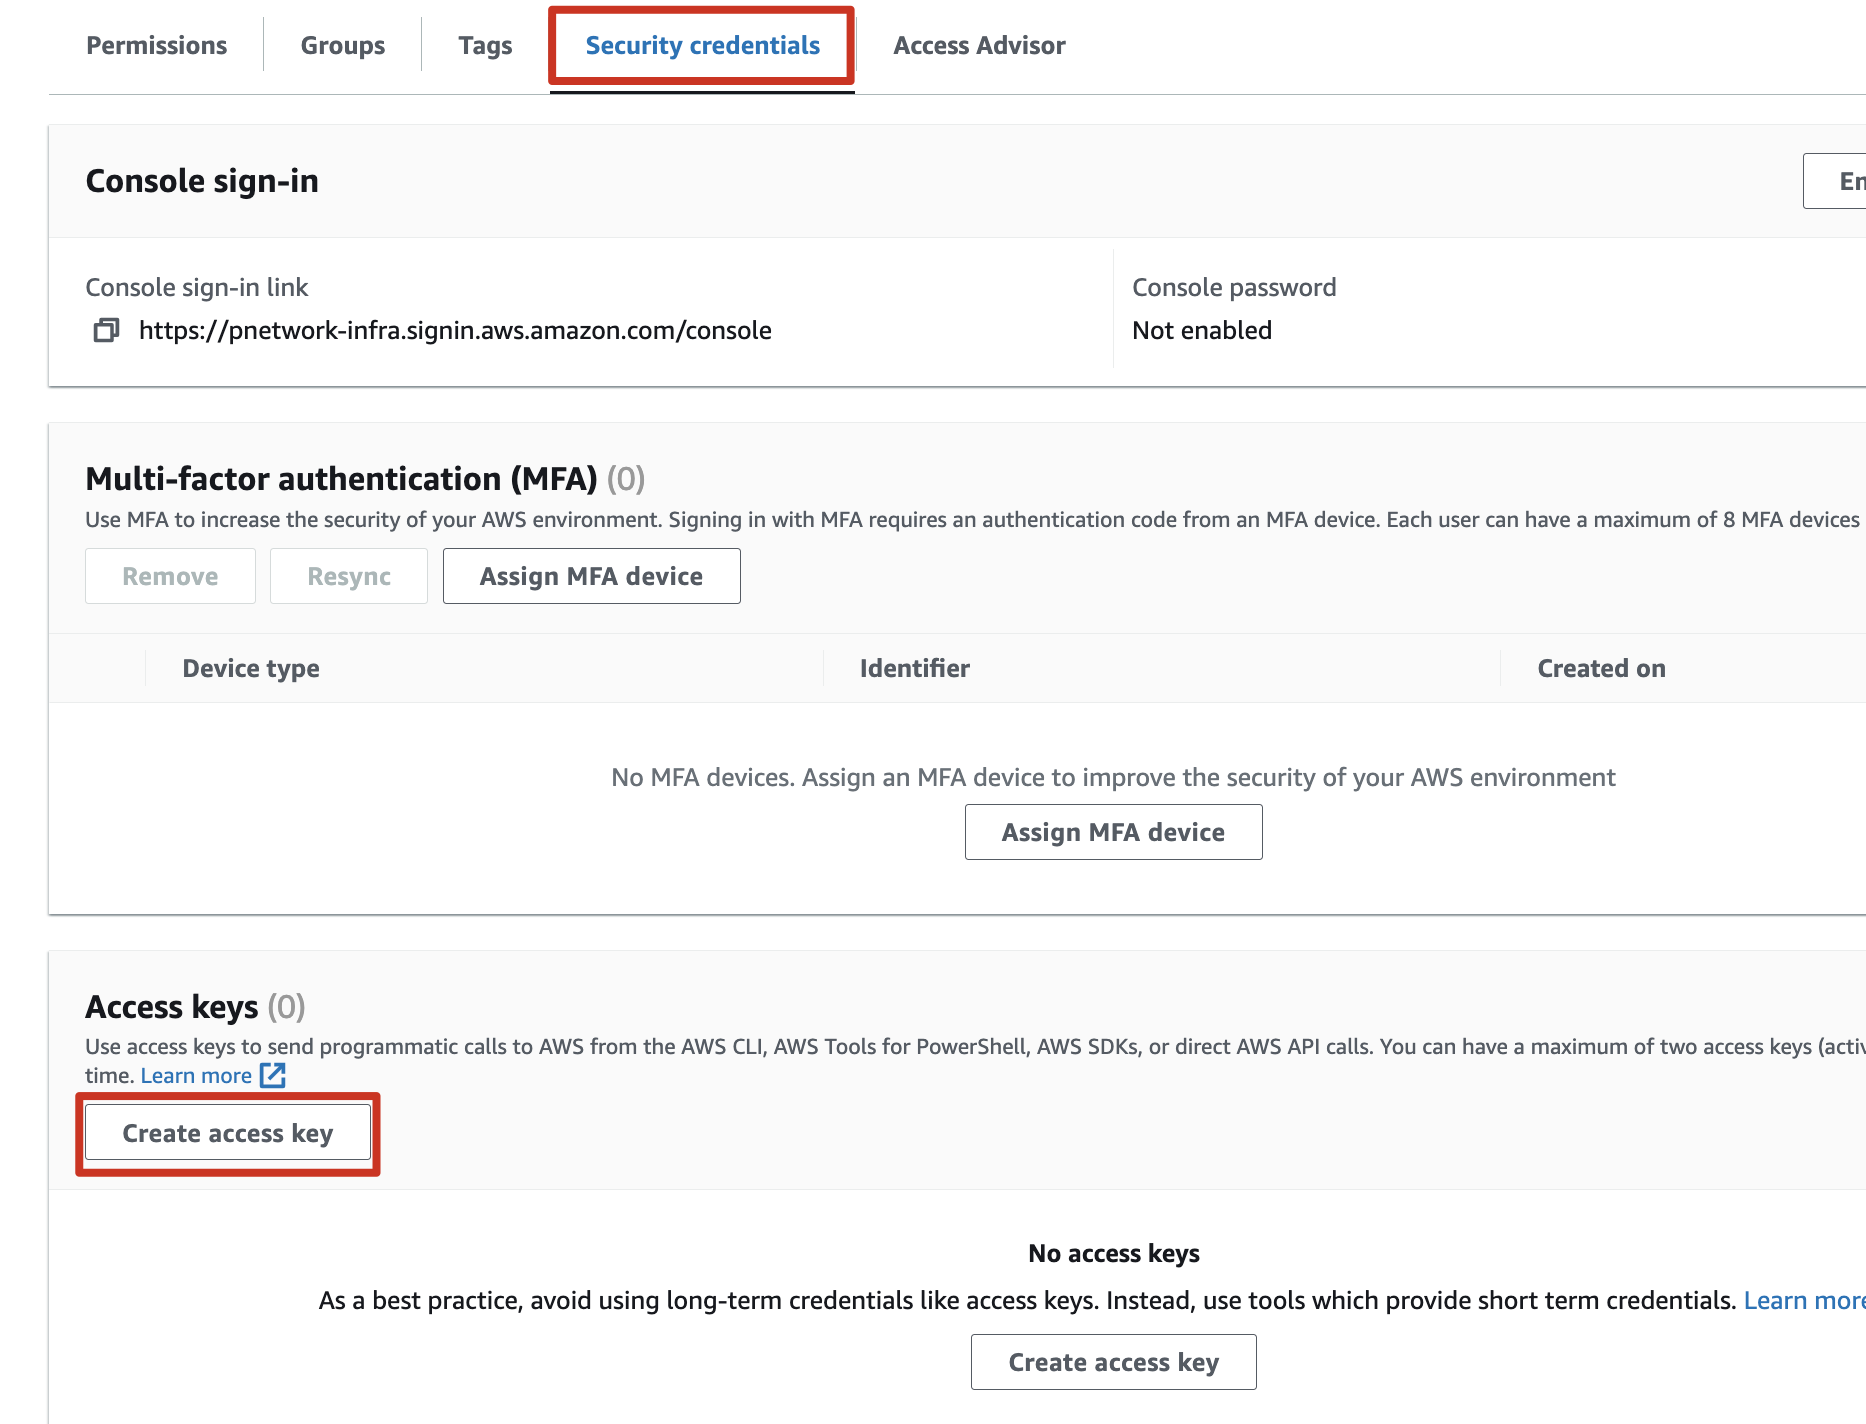Image resolution: width=1866 pixels, height=1424 pixels.
Task: Click the 'Console sign-in link' label
Action: point(197,287)
